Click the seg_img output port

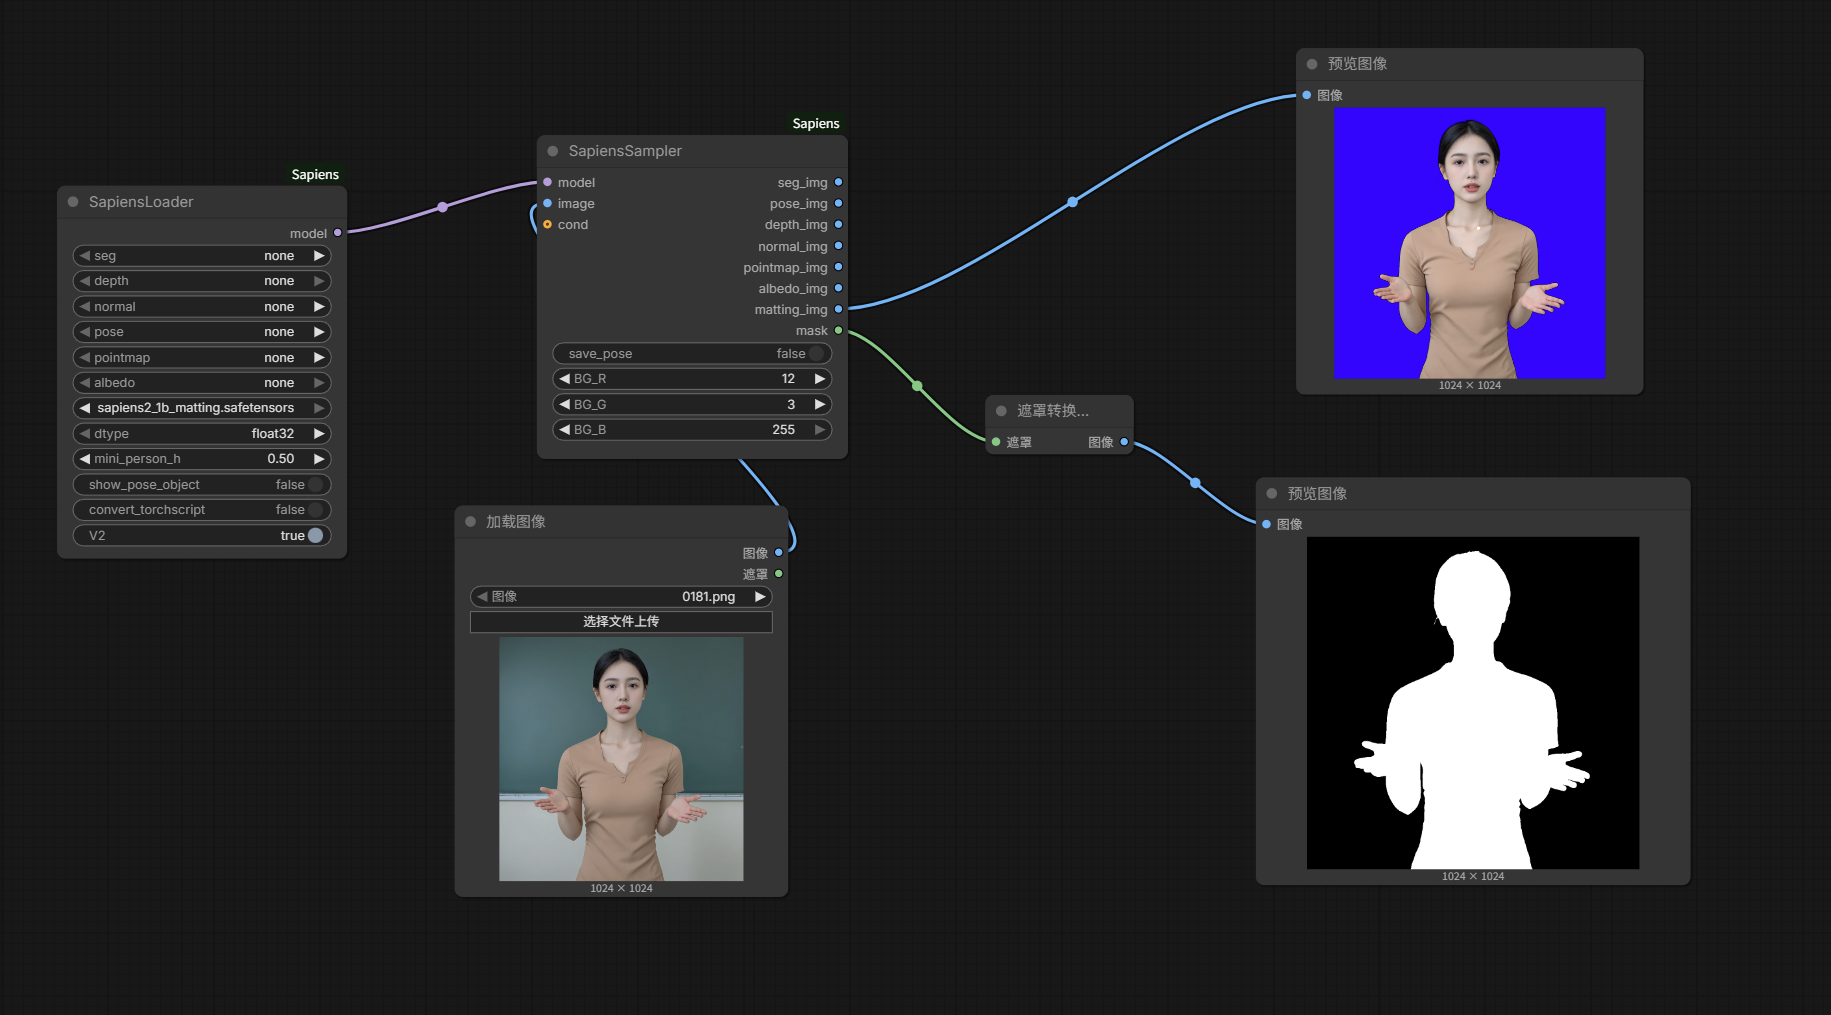click(x=838, y=182)
